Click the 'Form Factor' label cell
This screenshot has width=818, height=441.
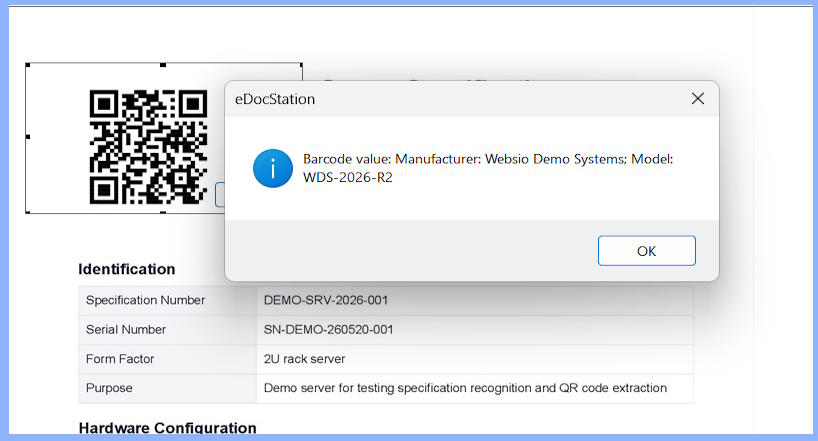pos(167,359)
